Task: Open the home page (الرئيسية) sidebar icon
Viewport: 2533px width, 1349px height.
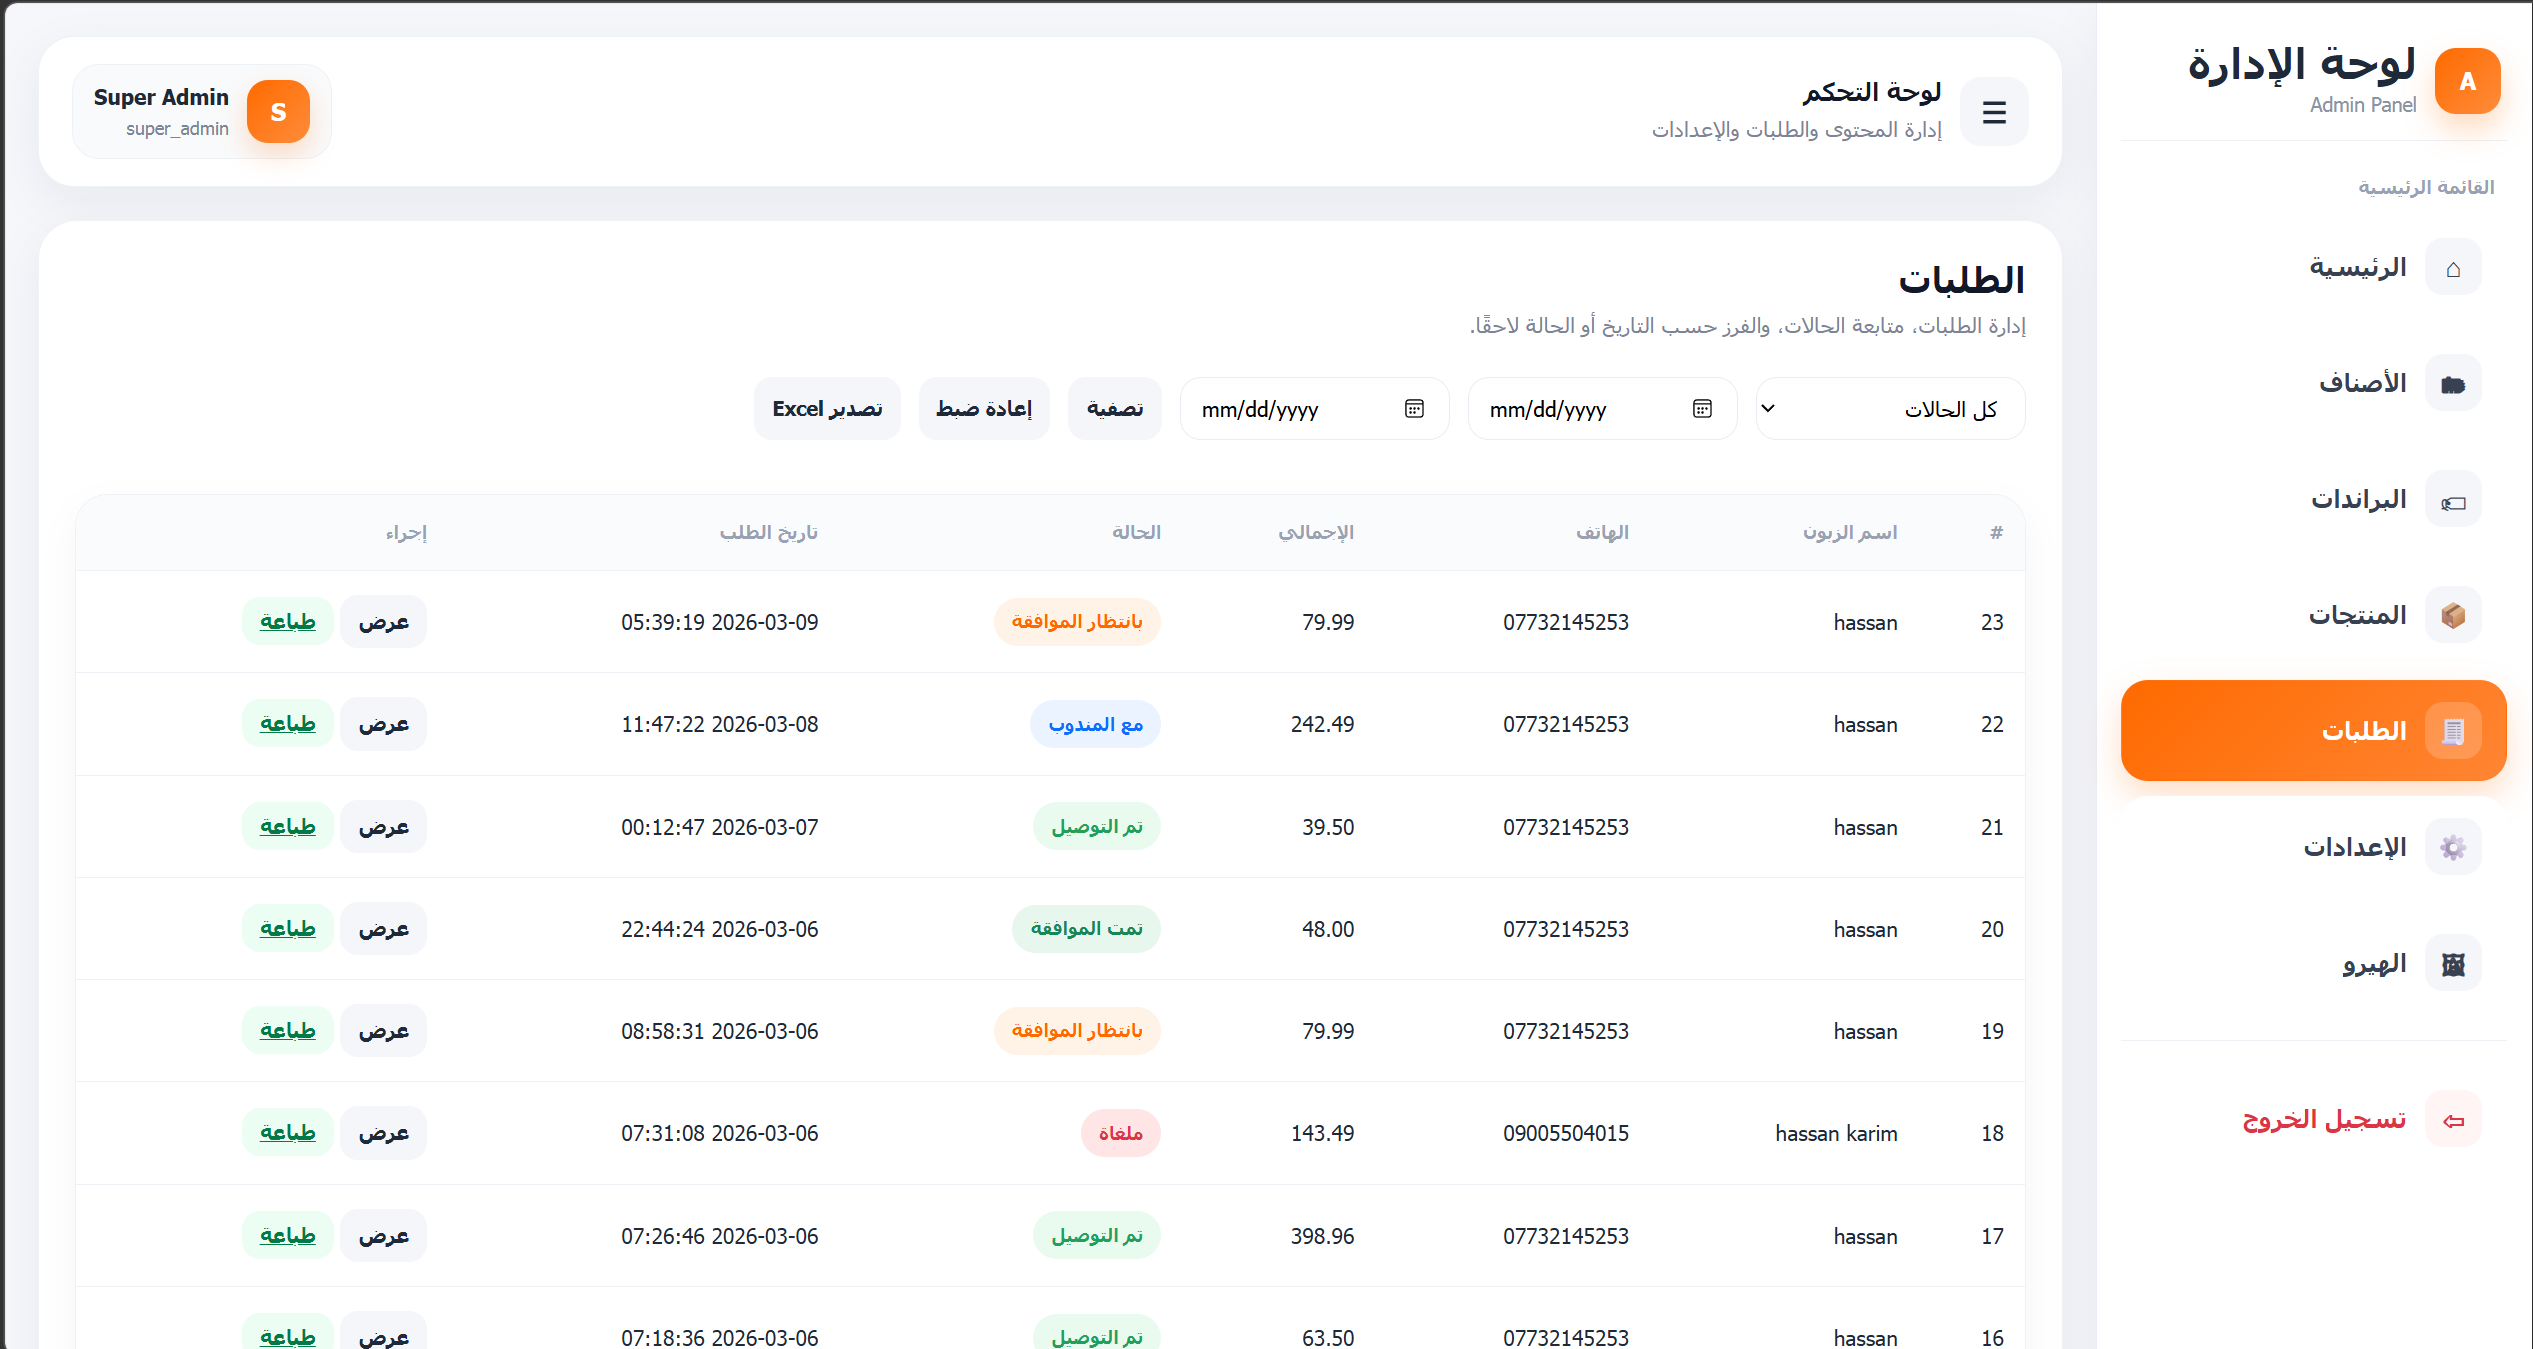Action: click(2452, 266)
